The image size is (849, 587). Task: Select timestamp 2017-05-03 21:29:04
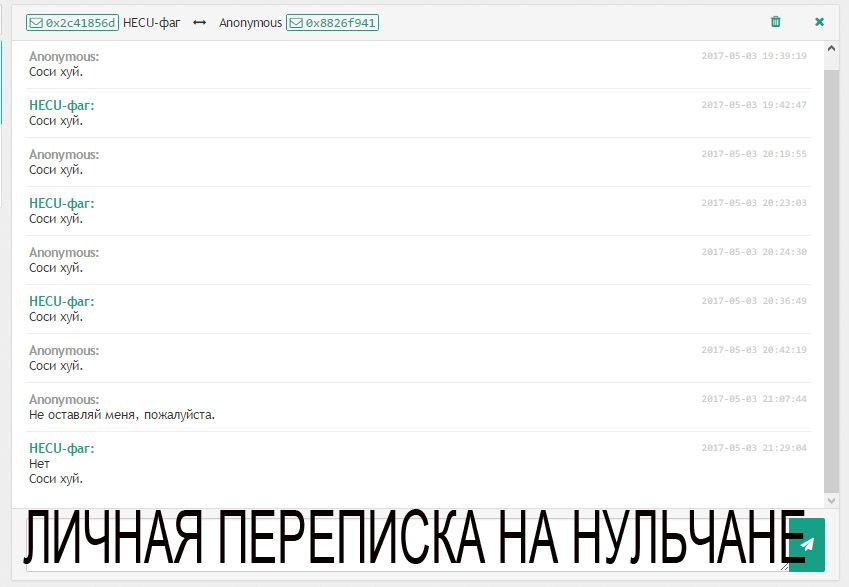click(754, 448)
